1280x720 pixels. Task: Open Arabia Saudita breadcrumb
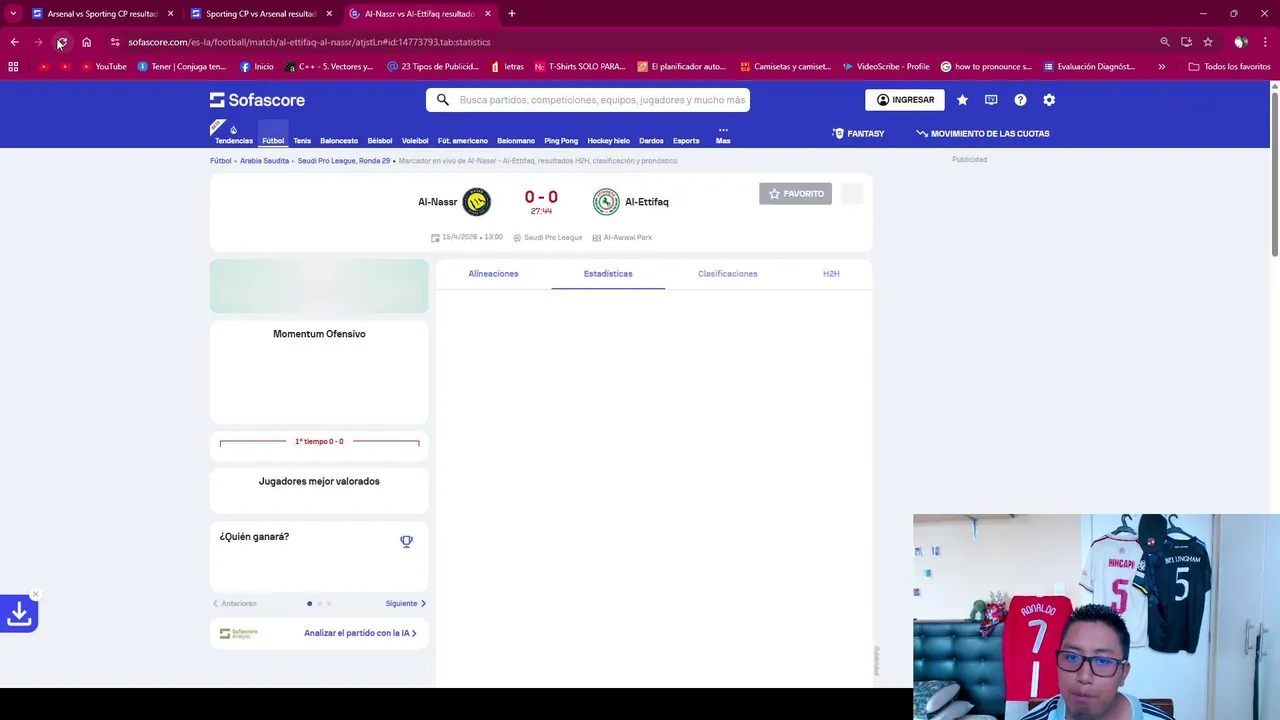(264, 161)
